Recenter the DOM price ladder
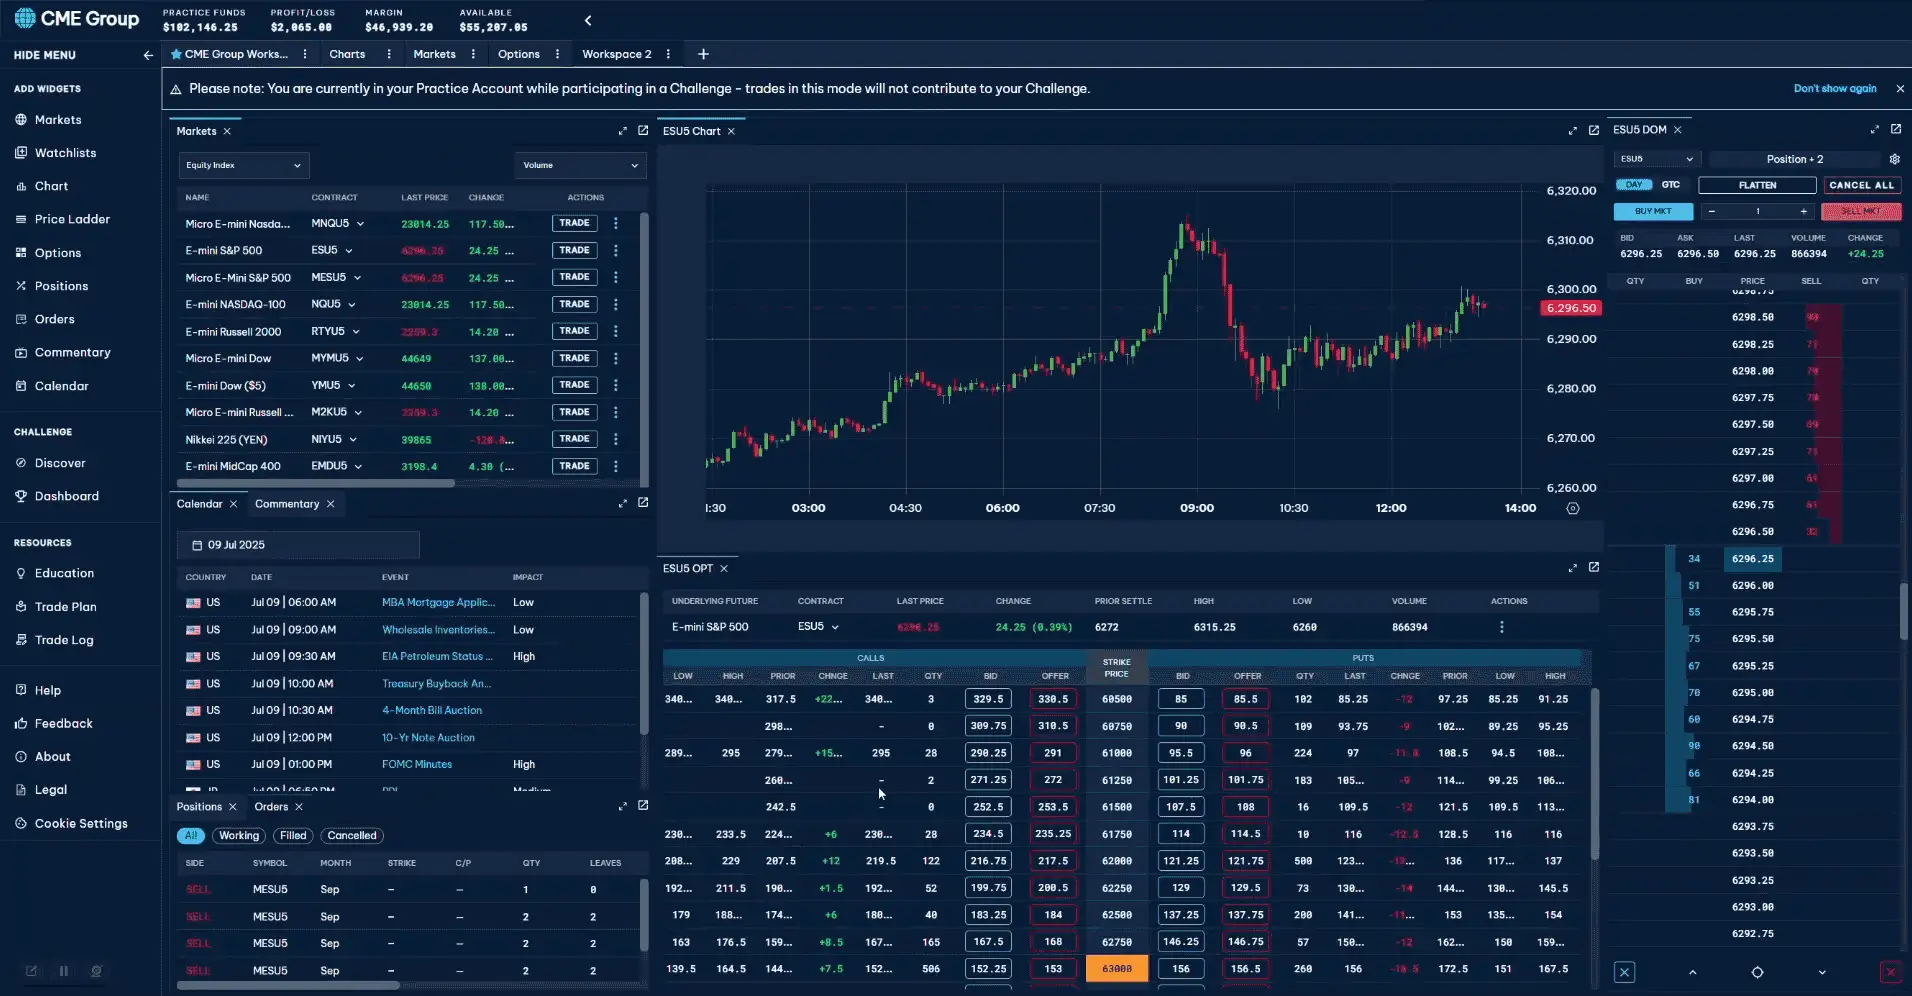This screenshot has height=996, width=1912. [x=1757, y=972]
